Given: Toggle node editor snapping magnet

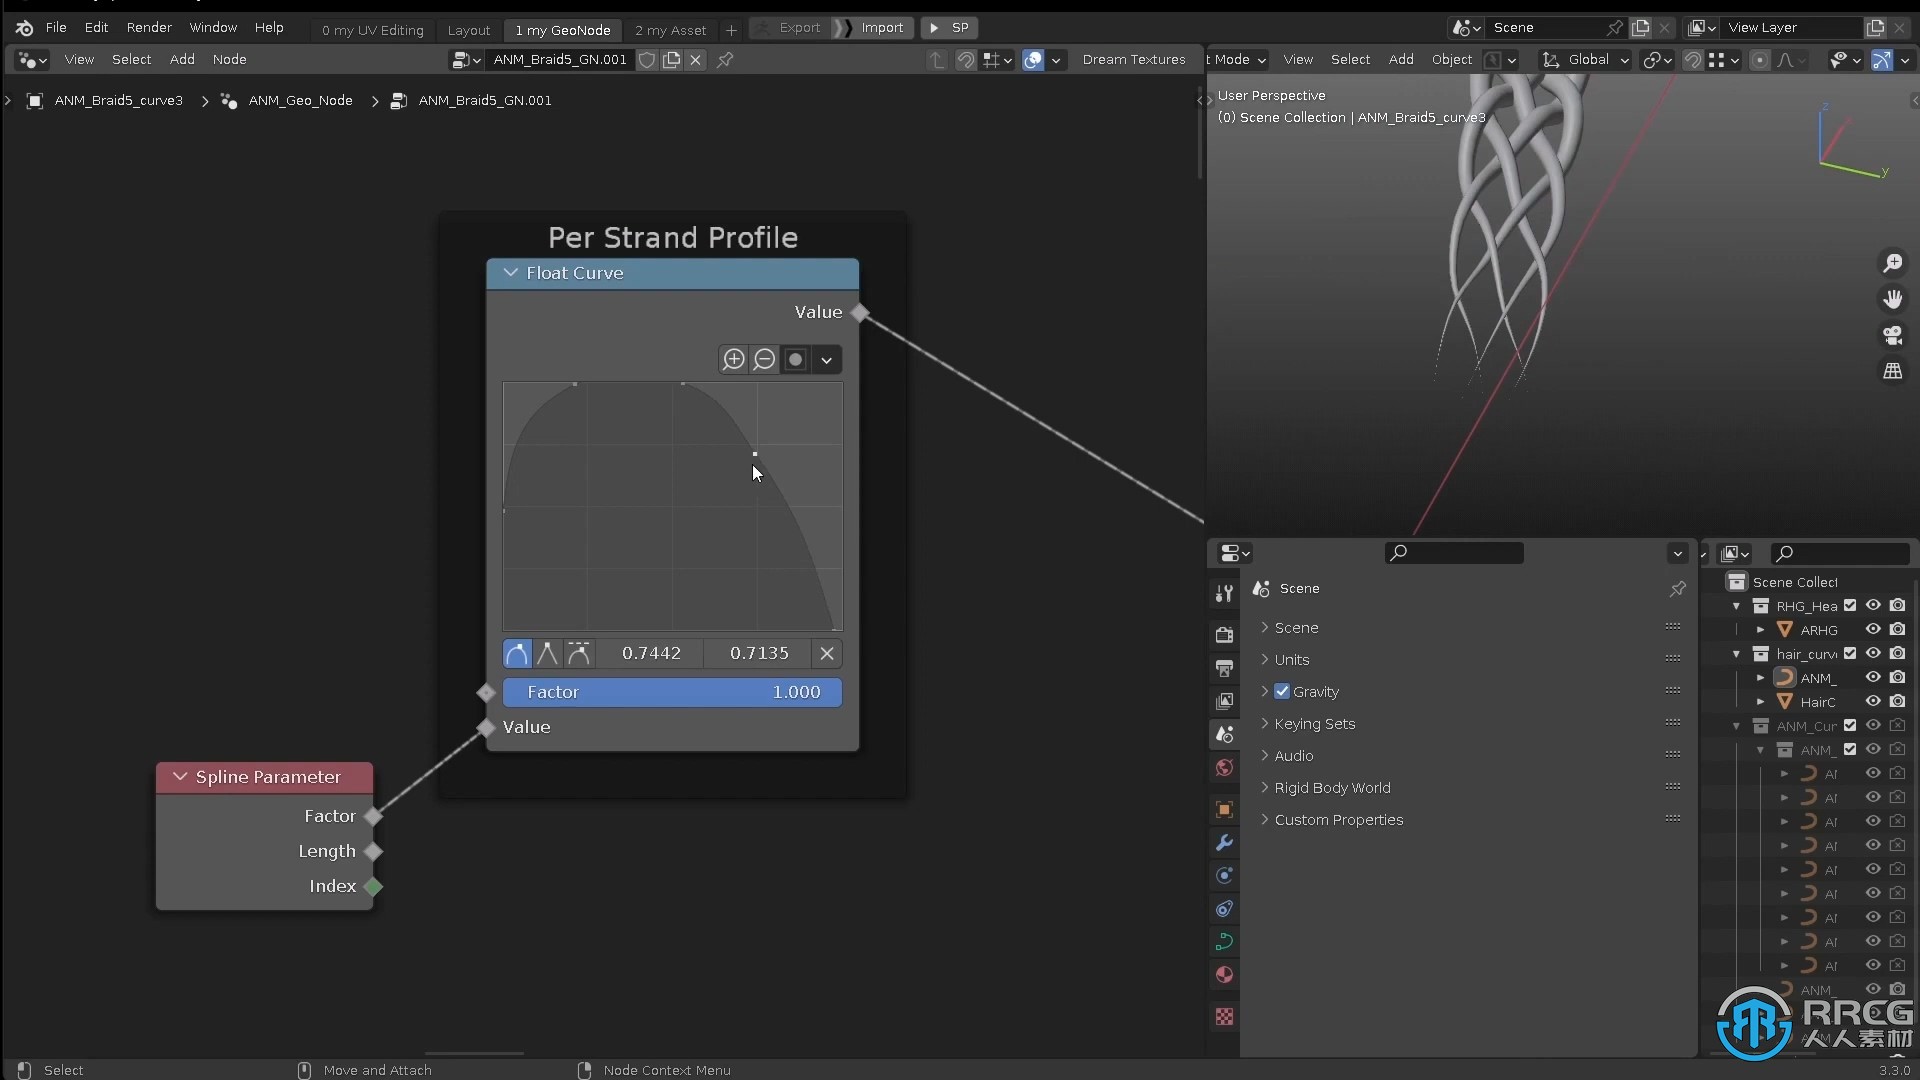Looking at the screenshot, I should click(x=965, y=60).
